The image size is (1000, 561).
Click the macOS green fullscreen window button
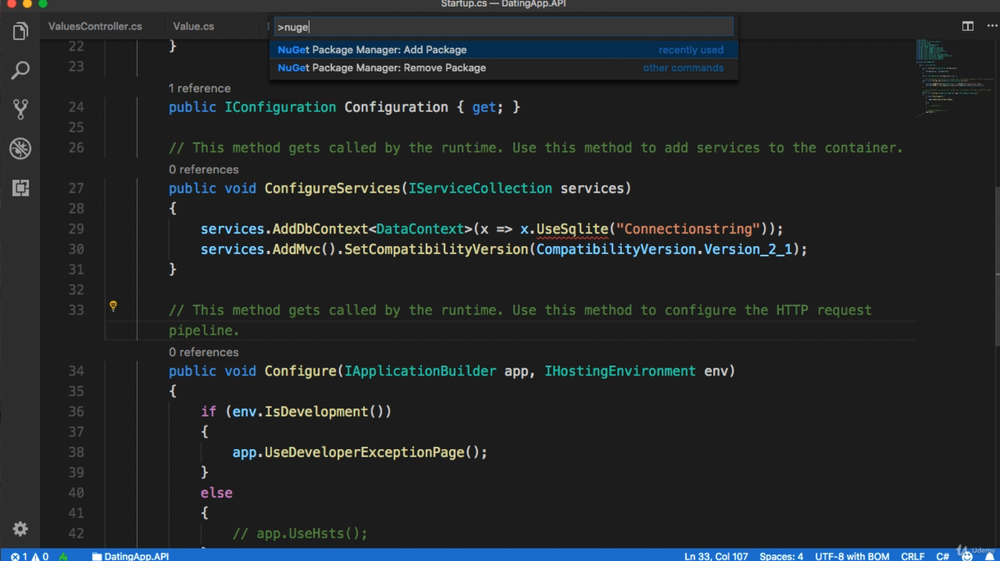[43, 3]
